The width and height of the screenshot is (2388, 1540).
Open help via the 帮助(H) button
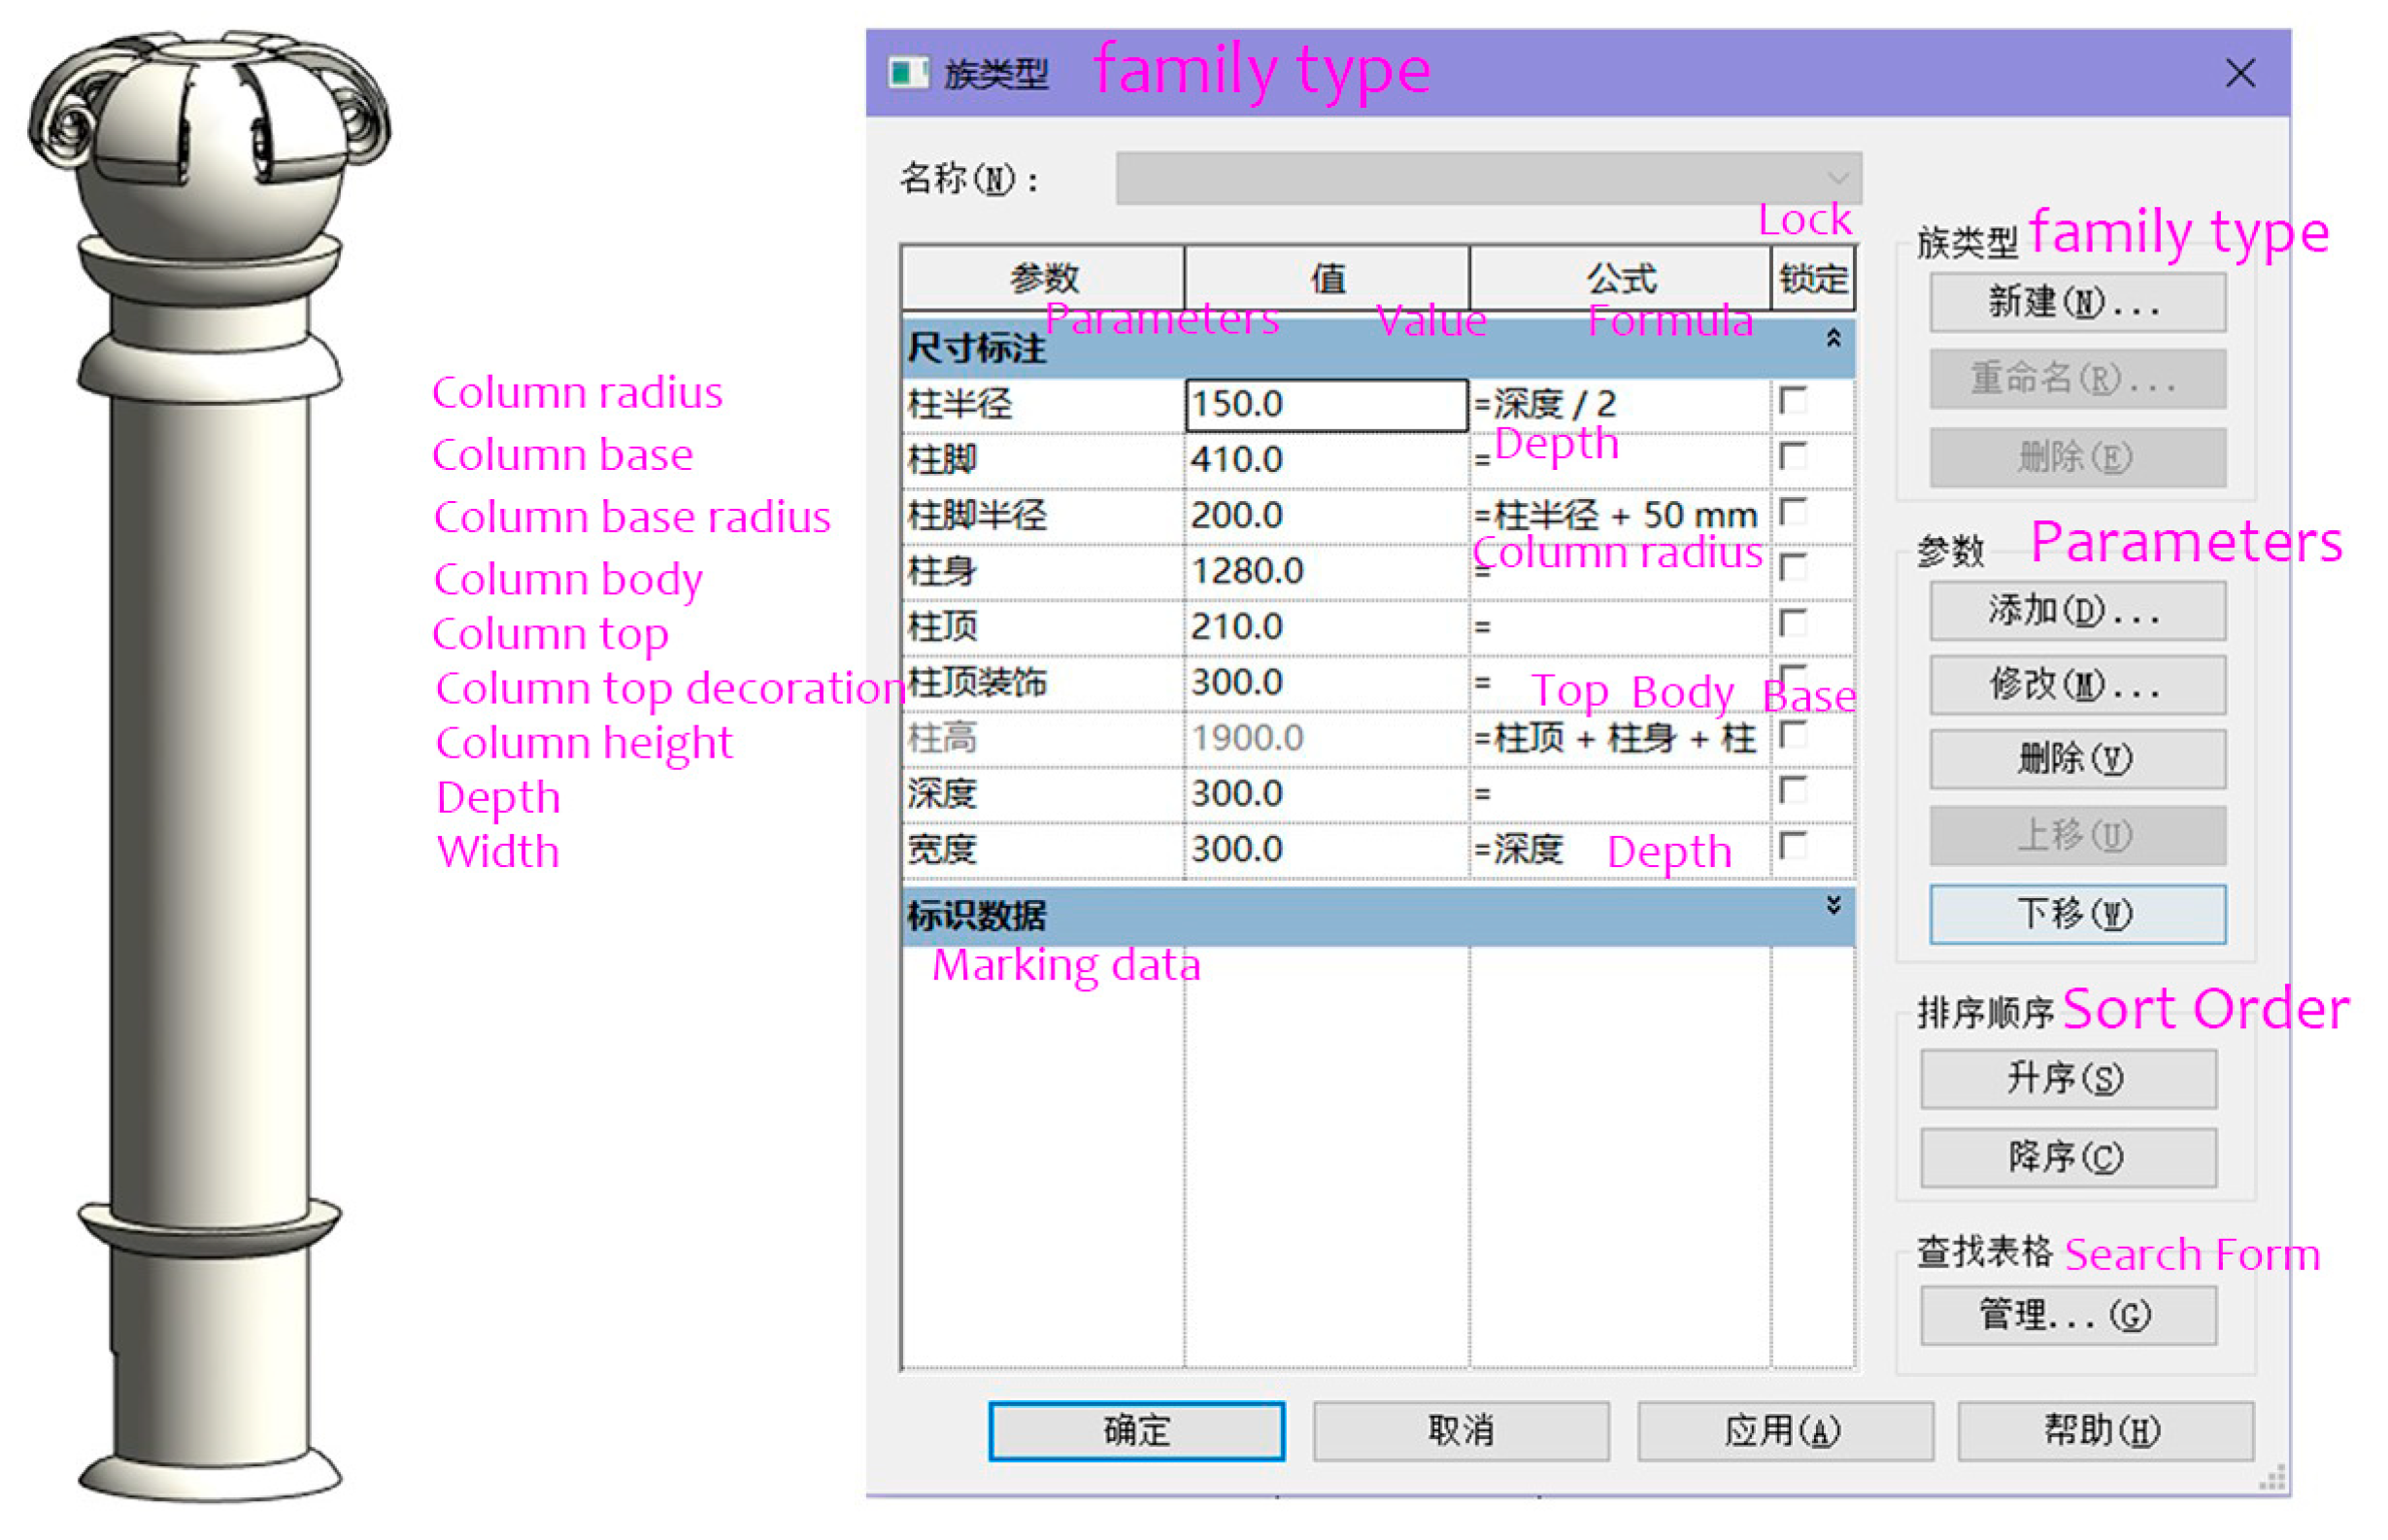pyautogui.click(x=2104, y=1429)
